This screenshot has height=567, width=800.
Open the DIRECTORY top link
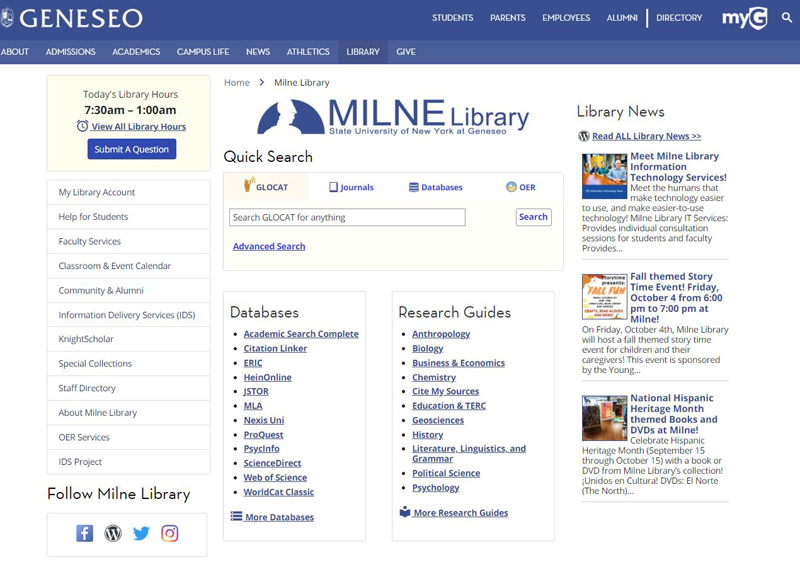pos(679,18)
